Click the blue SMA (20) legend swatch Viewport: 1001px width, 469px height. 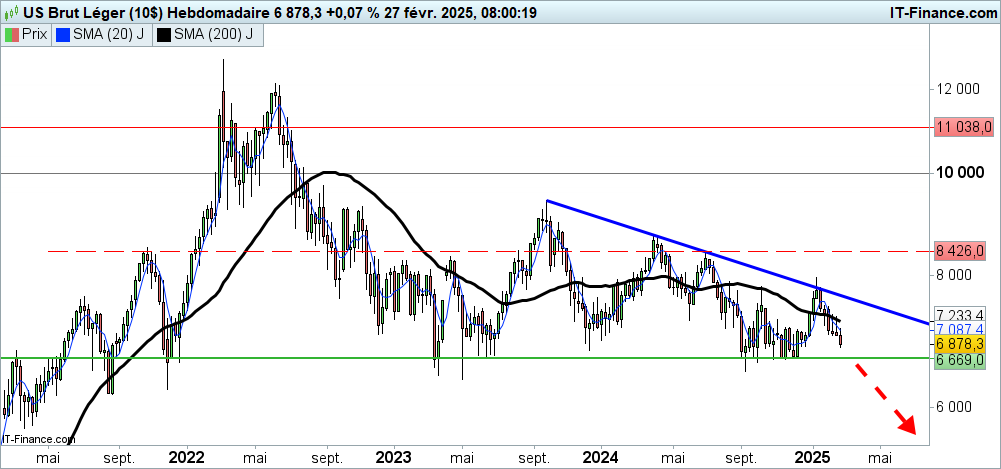[x=63, y=34]
